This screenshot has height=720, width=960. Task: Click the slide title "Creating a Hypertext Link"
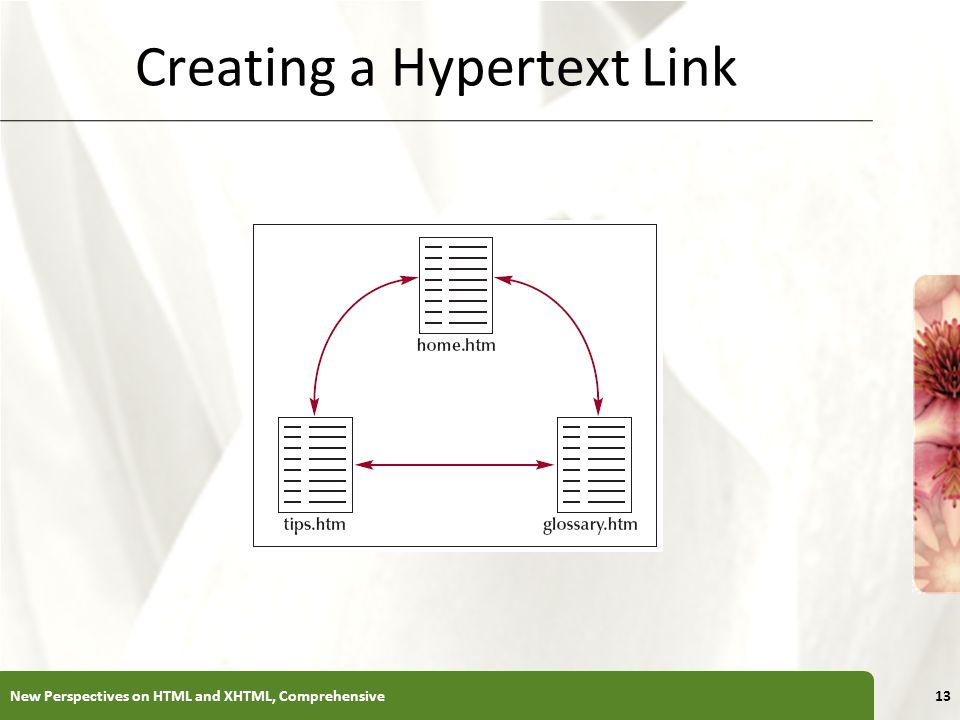(435, 68)
